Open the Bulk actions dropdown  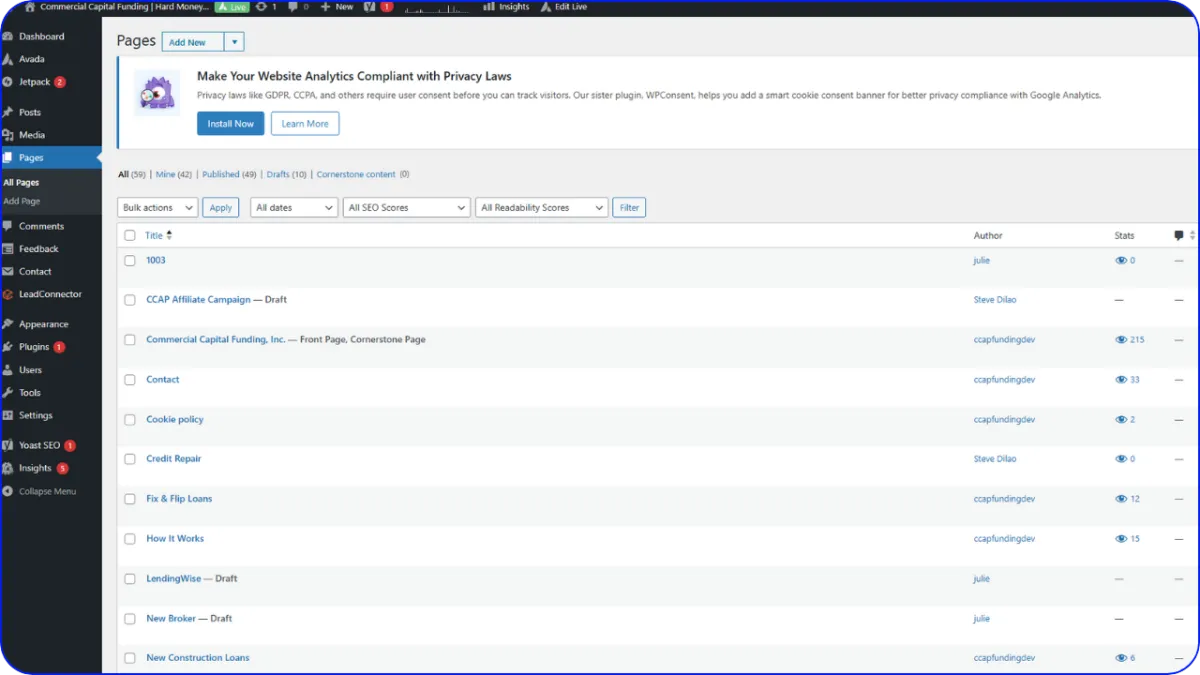158,208
